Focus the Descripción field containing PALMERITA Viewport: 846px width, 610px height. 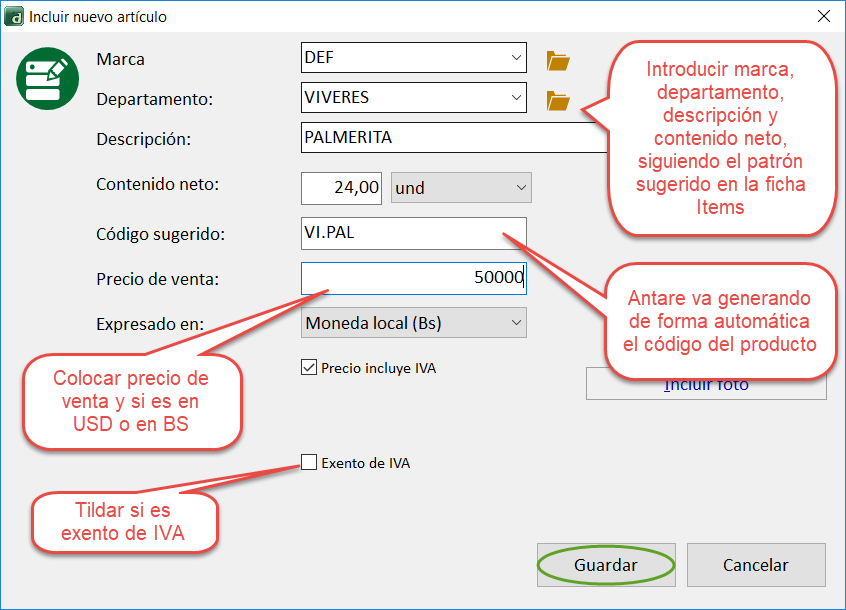pyautogui.click(x=450, y=137)
